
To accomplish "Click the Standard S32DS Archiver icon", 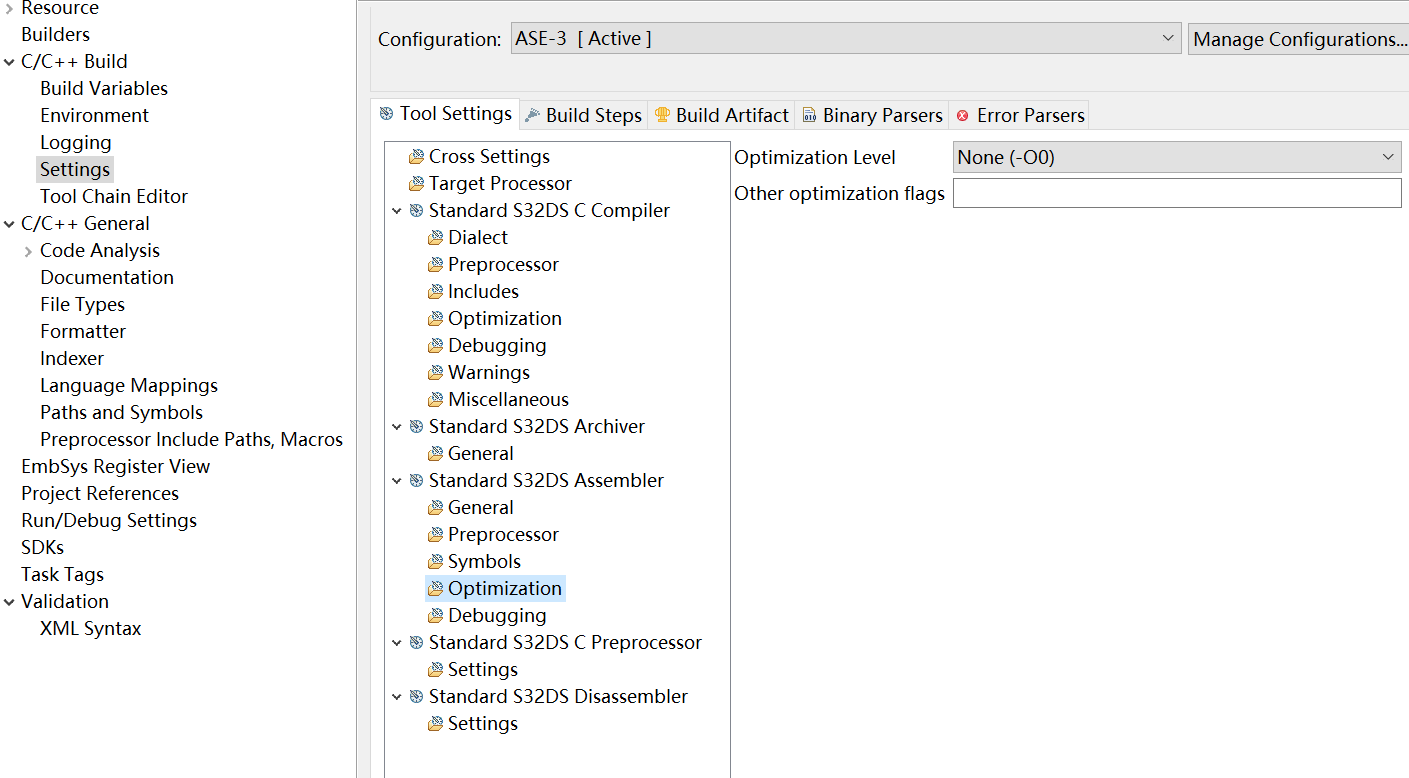I will click(x=416, y=427).
